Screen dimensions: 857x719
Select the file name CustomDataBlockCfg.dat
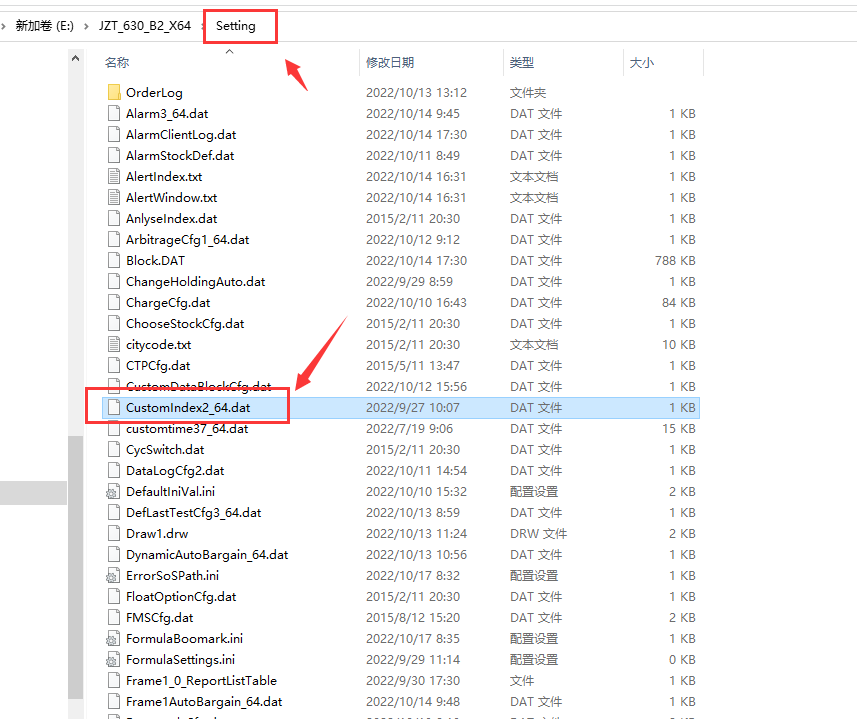(198, 387)
